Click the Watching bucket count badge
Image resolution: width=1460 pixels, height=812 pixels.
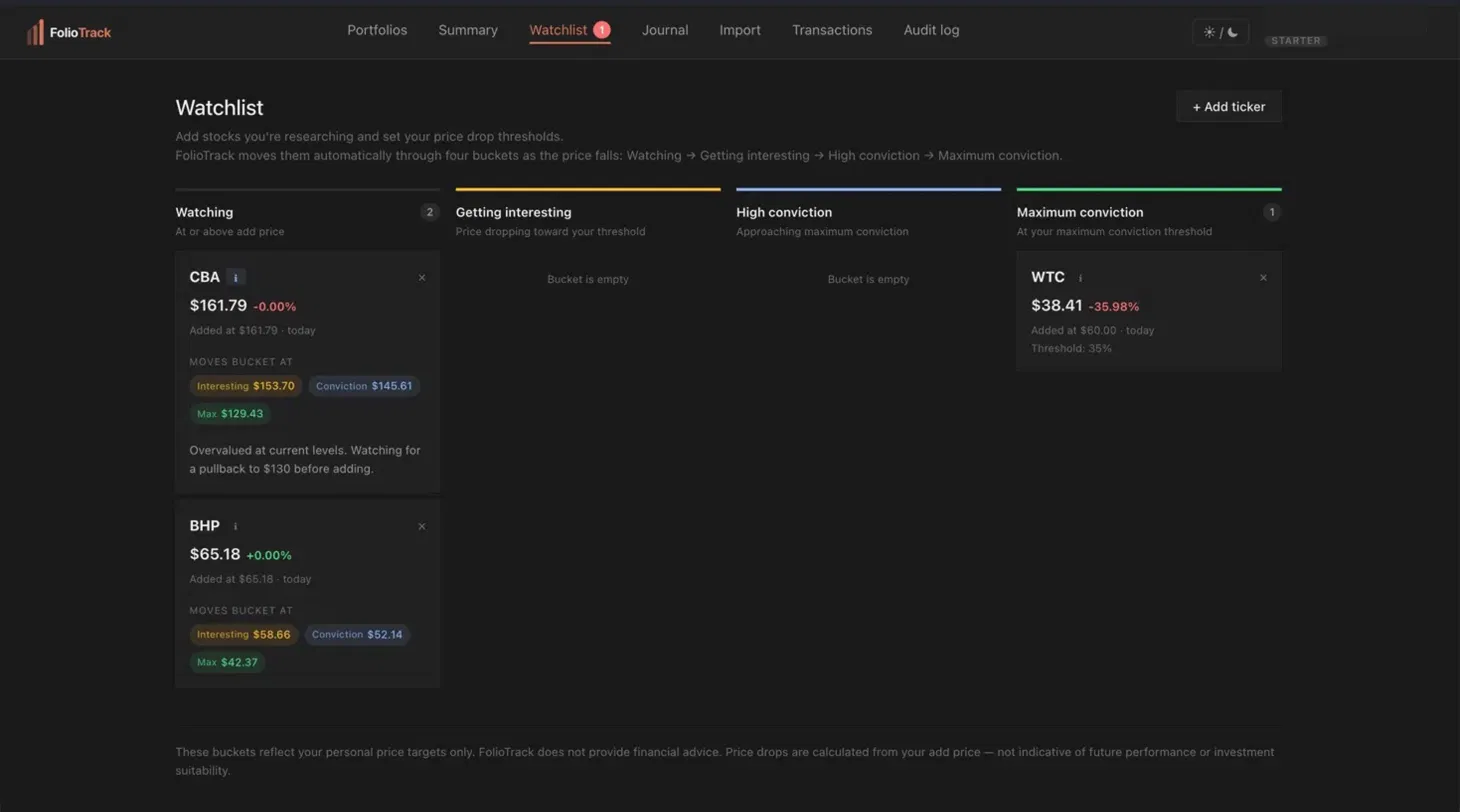point(430,212)
